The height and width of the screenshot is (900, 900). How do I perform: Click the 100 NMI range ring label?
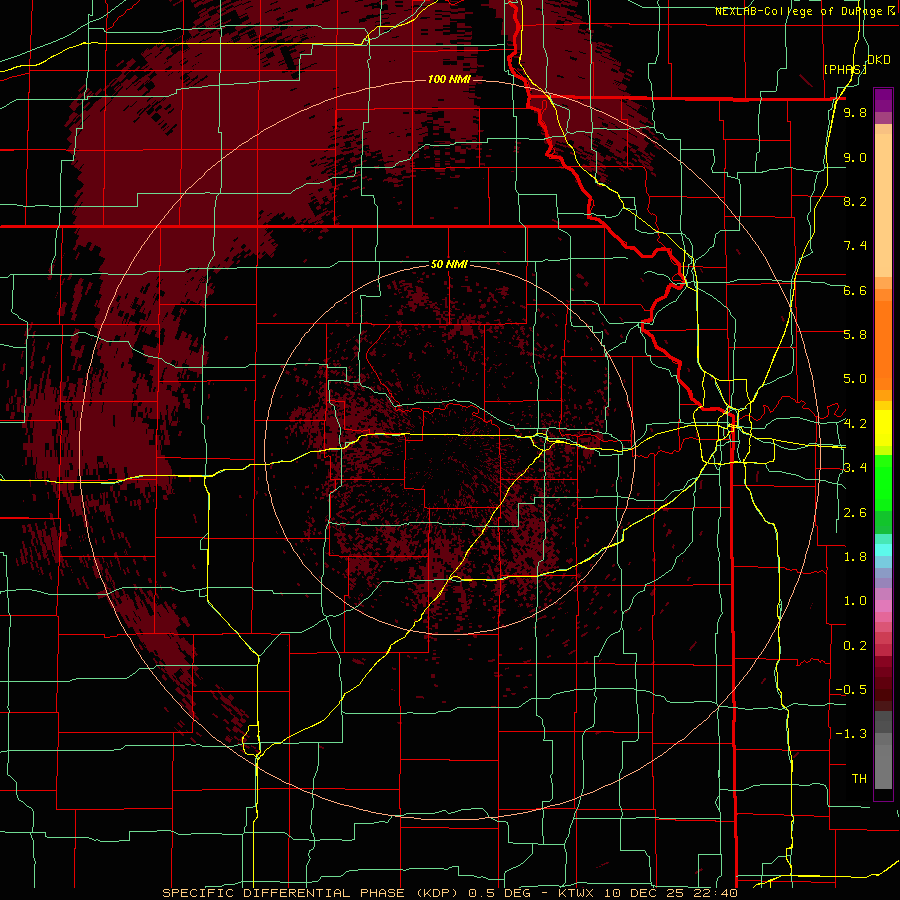pos(449,79)
